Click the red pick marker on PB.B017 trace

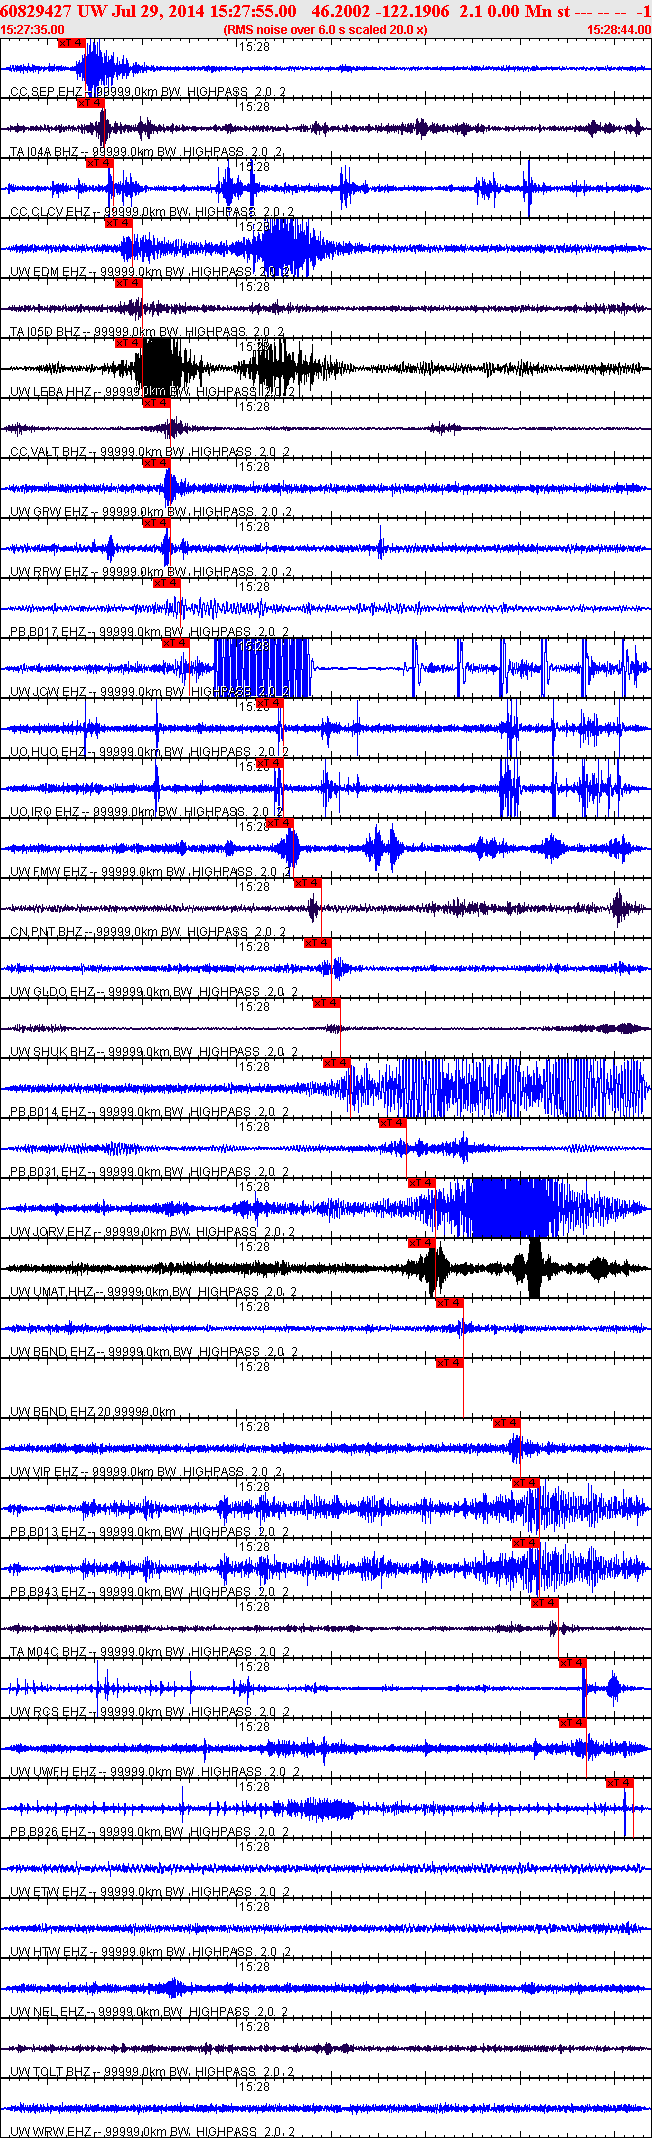(167, 583)
